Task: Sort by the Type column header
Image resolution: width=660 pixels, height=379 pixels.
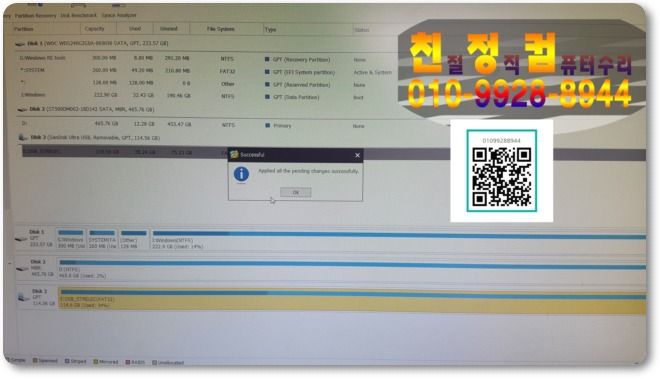Action: click(x=270, y=29)
